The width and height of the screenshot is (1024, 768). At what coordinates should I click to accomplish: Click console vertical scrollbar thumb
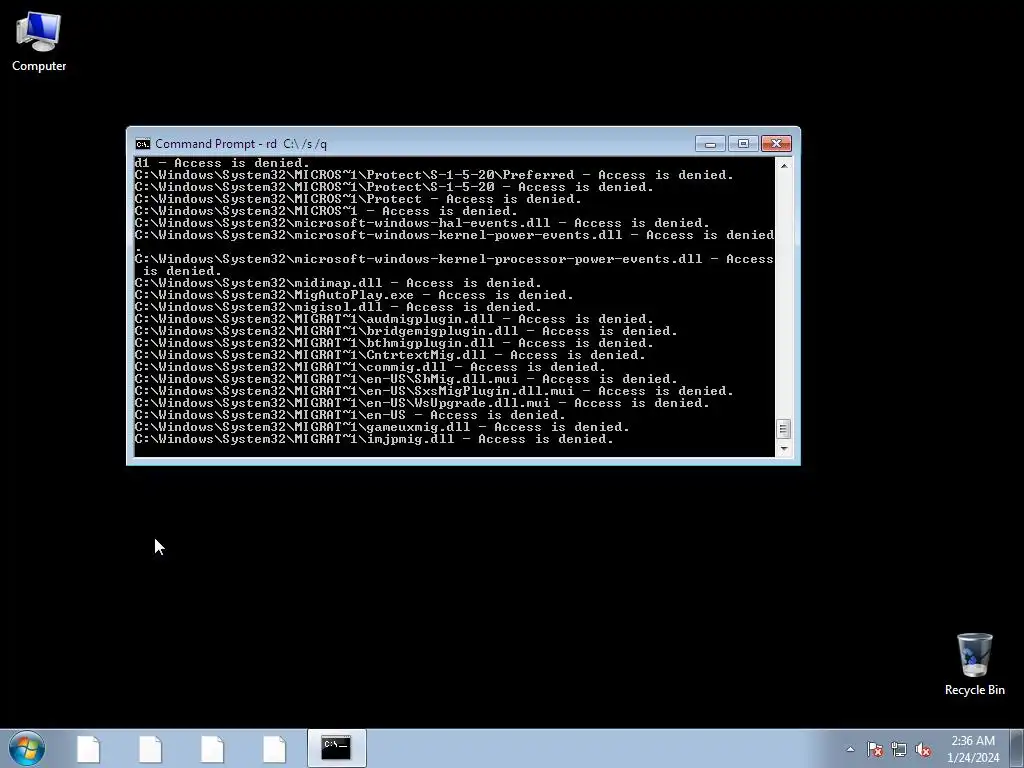click(784, 429)
